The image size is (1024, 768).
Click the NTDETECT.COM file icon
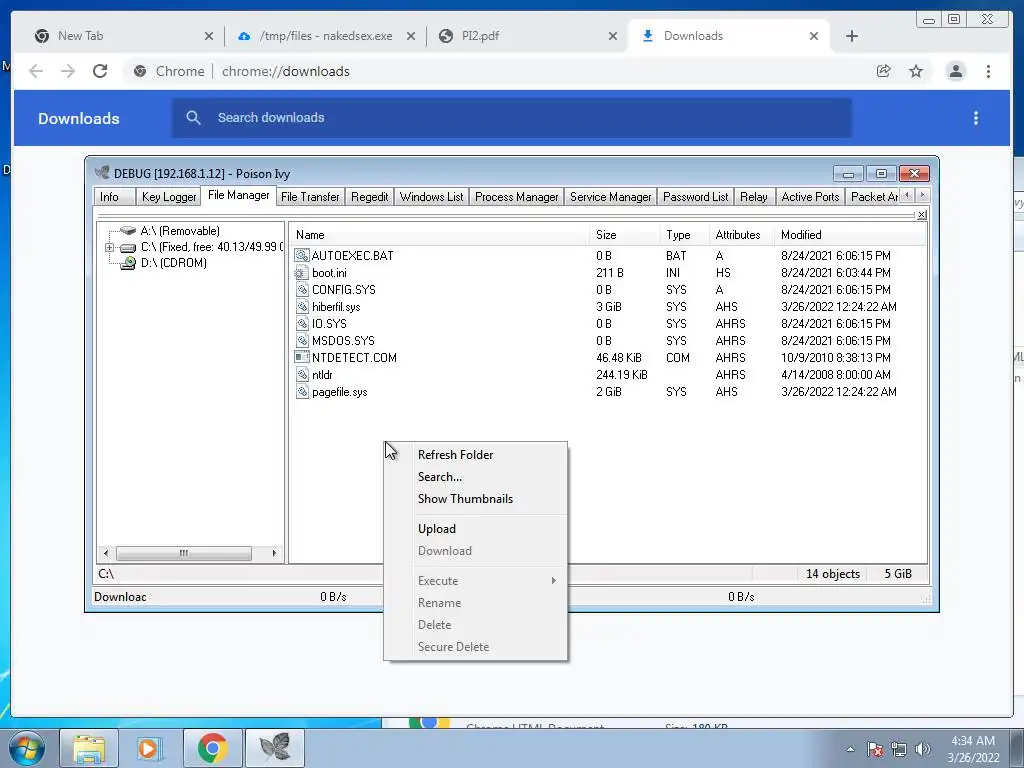click(301, 357)
